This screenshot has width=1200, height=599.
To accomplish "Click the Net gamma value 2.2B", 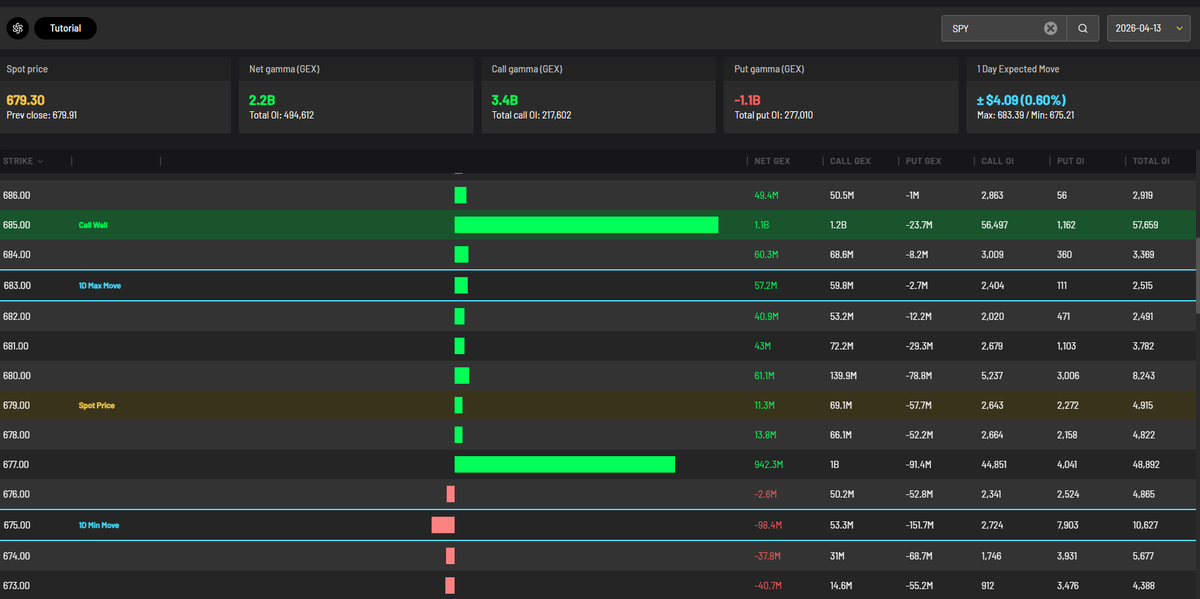I will (x=263, y=100).
